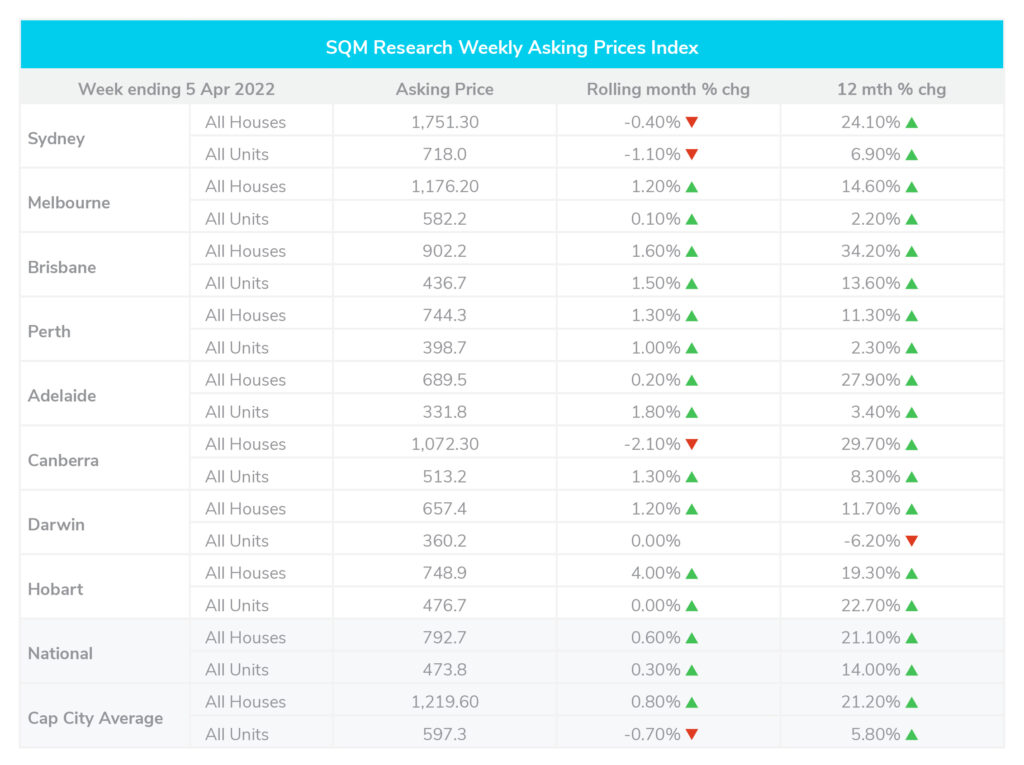Viewport: 1024px width, 765px height.
Task: Click the green up arrow beside 14.00%
Action: (912, 670)
